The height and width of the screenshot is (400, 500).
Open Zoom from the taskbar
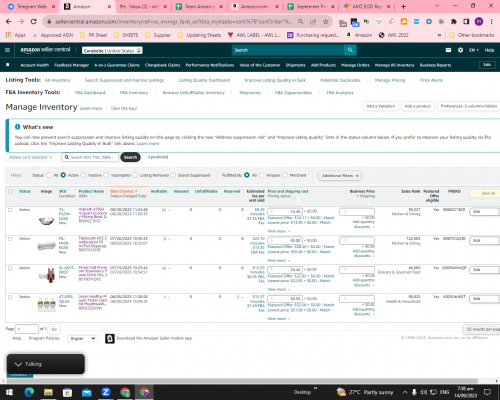coord(106,392)
